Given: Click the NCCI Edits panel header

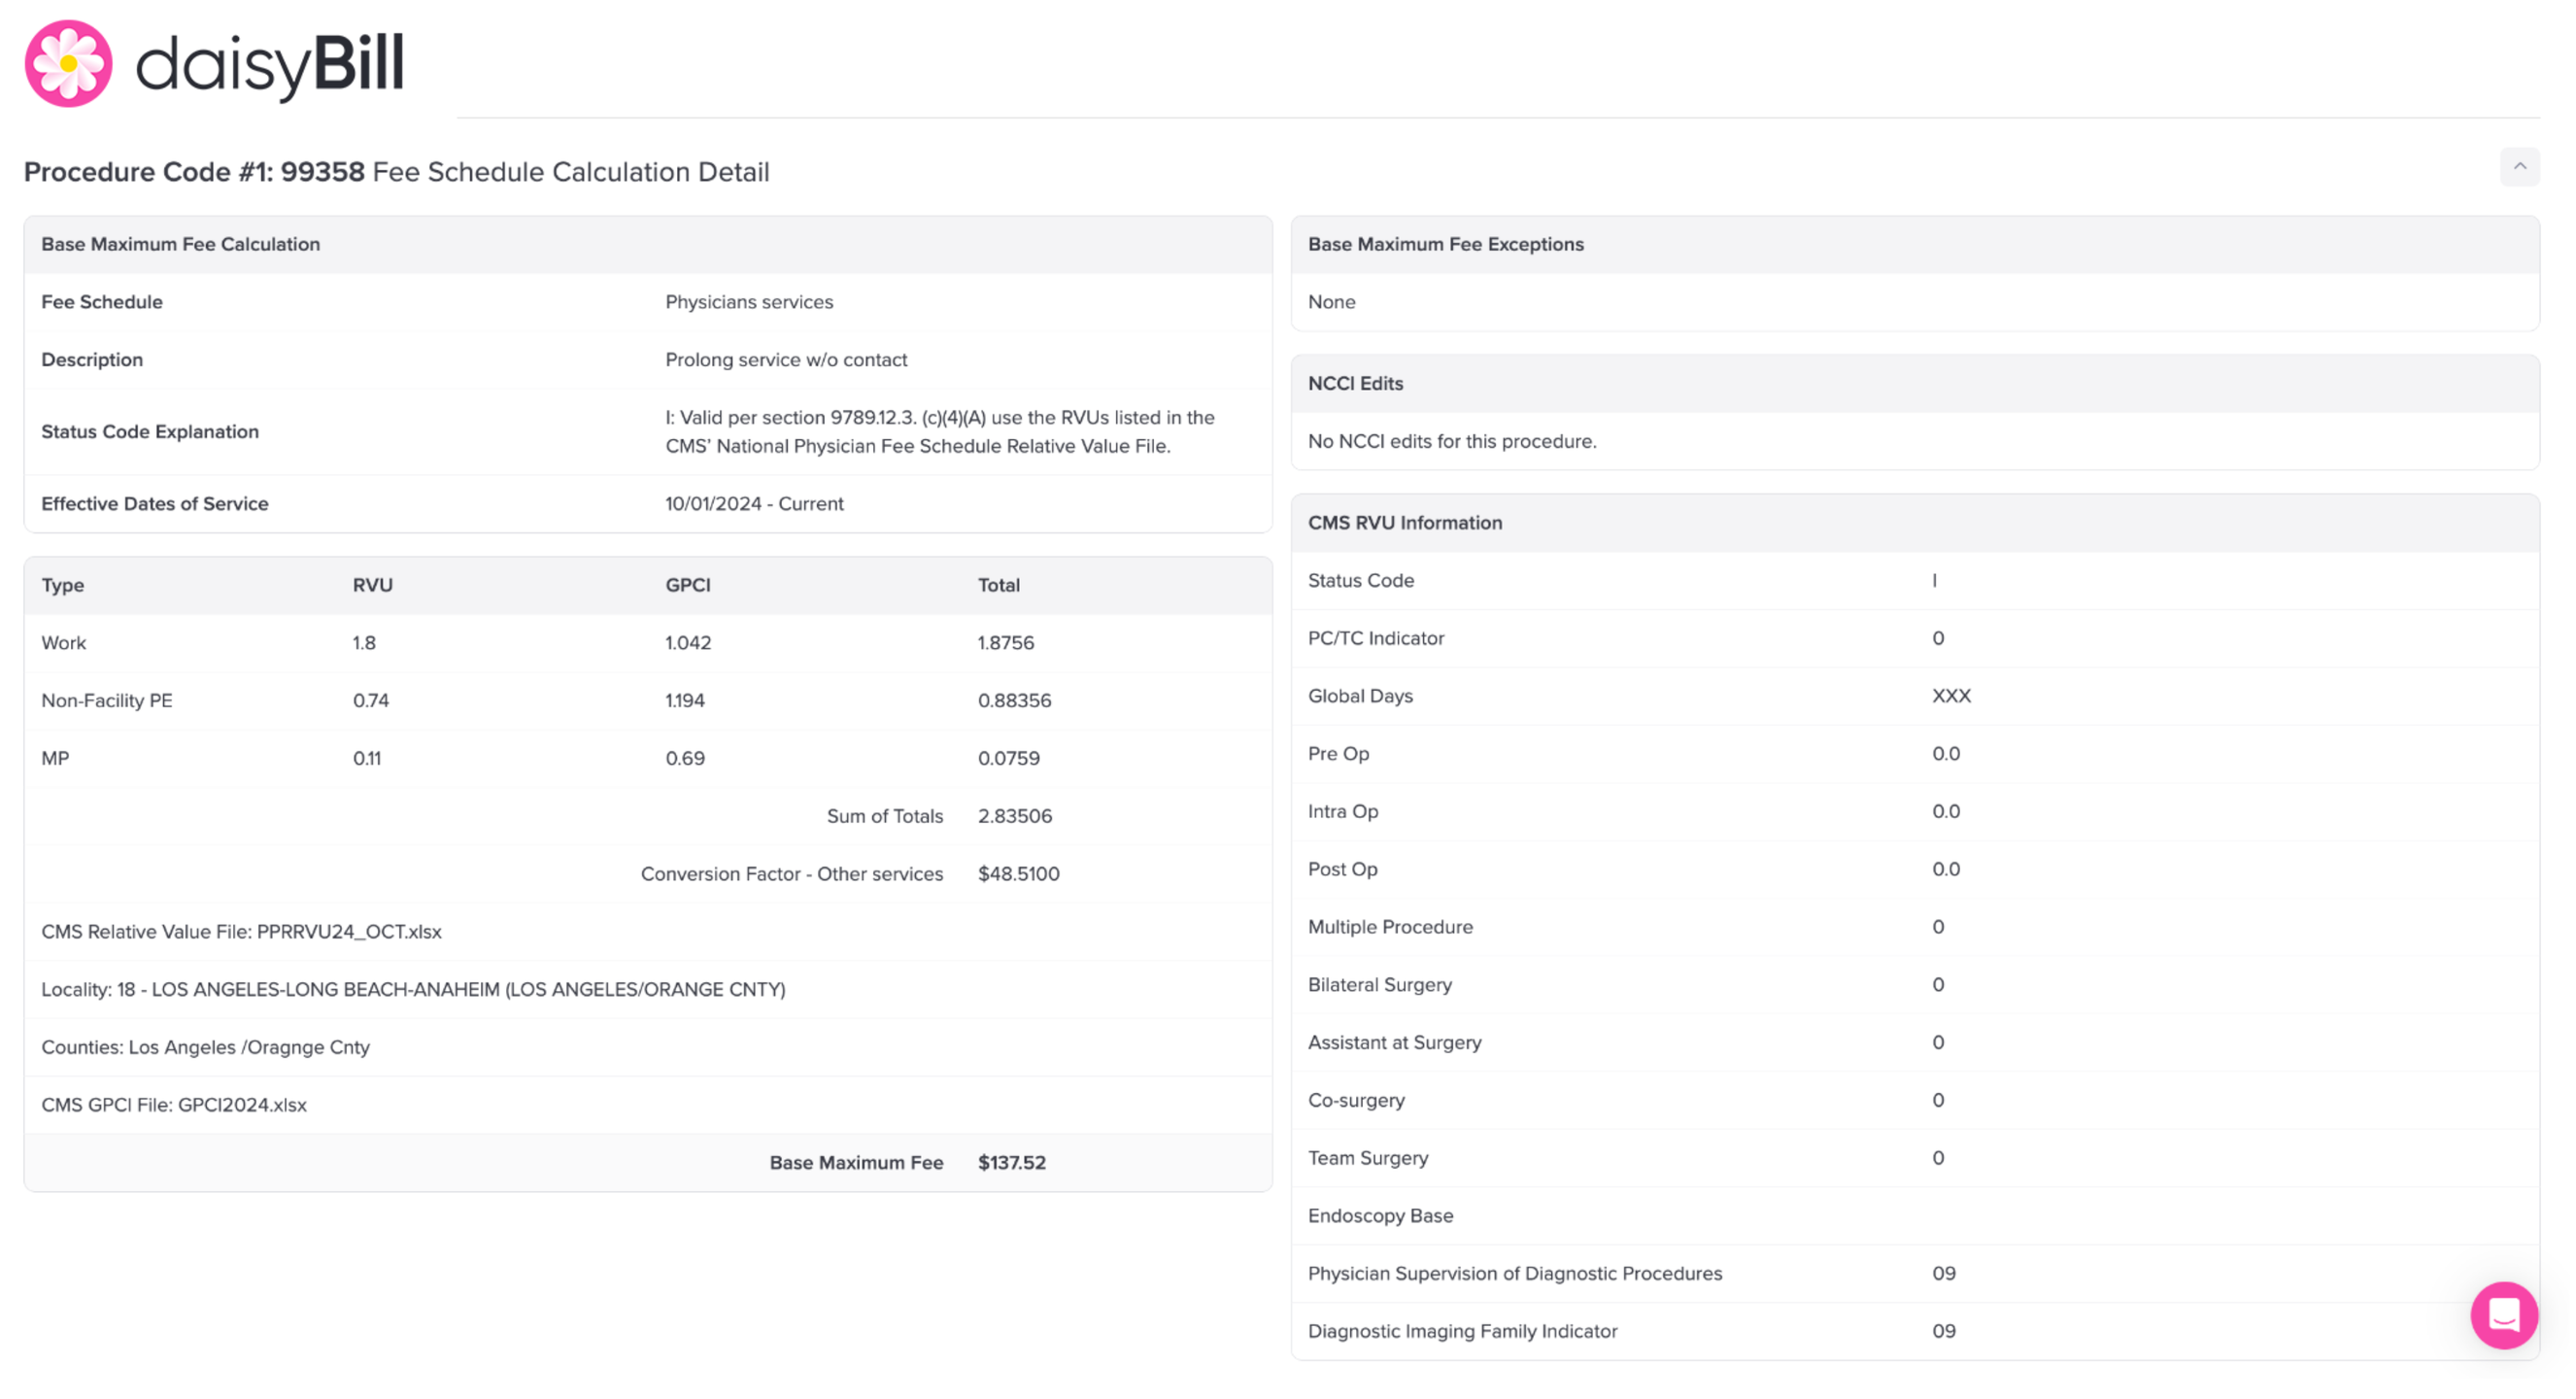Looking at the screenshot, I should (x=1355, y=383).
